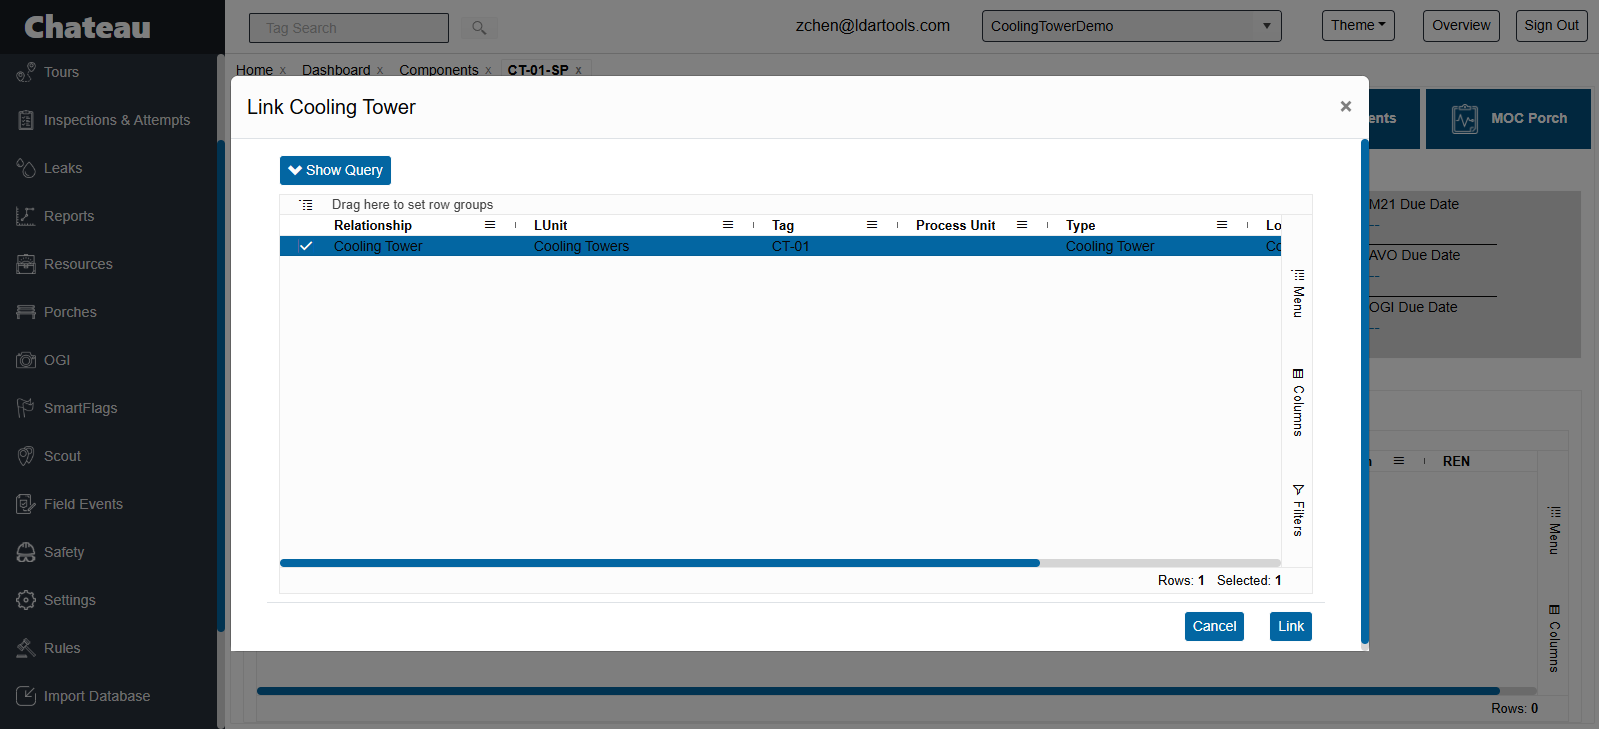Click the grid's horizontal scrollbar

660,563
